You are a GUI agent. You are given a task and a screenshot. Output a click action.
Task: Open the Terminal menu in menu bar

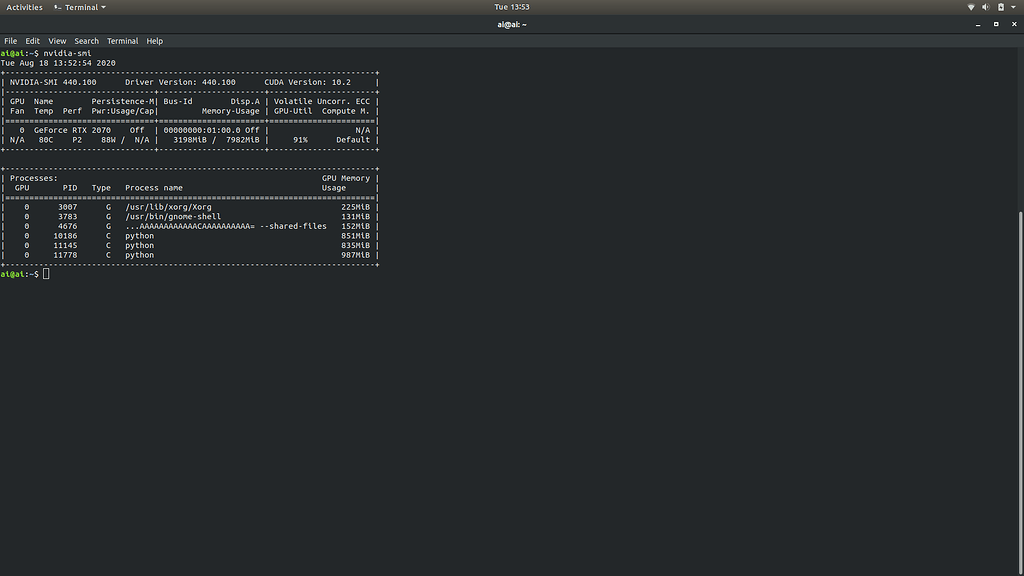pyautogui.click(x=122, y=41)
